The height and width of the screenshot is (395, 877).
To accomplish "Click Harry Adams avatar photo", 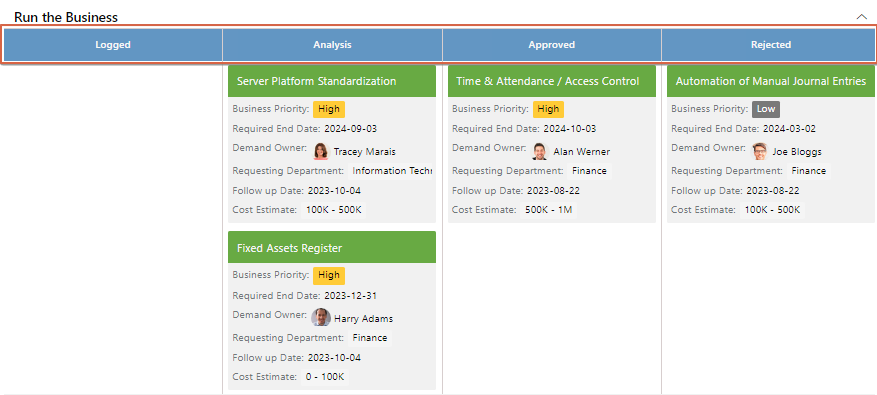I will pyautogui.click(x=321, y=318).
